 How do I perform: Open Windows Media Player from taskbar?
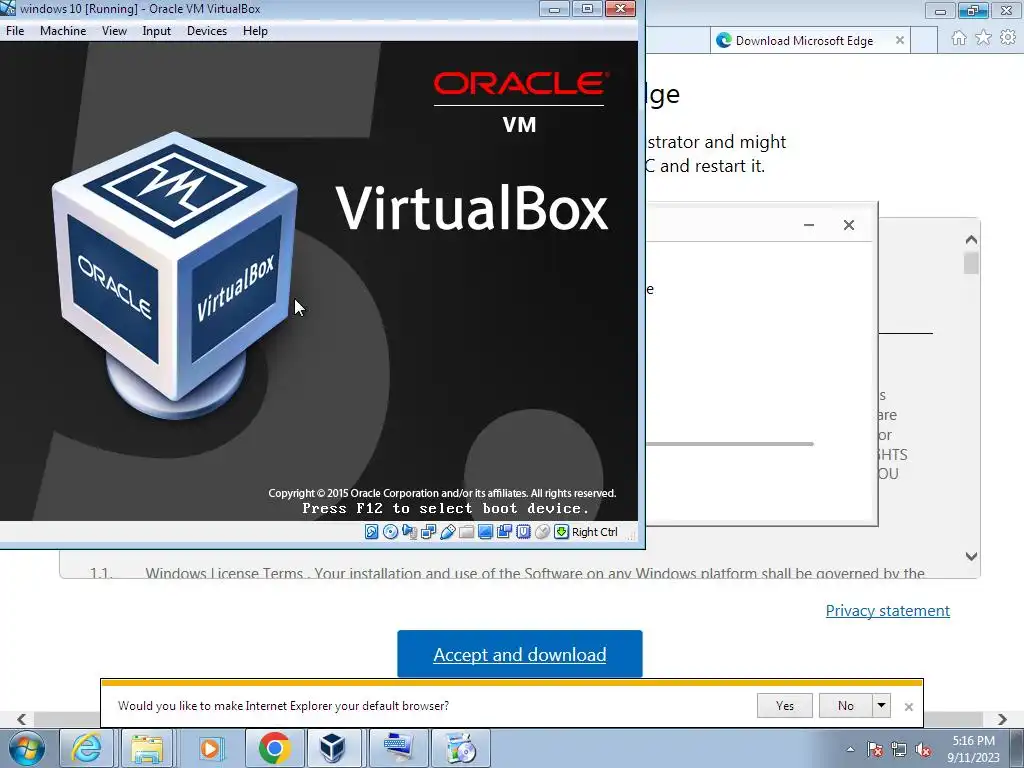pyautogui.click(x=209, y=748)
